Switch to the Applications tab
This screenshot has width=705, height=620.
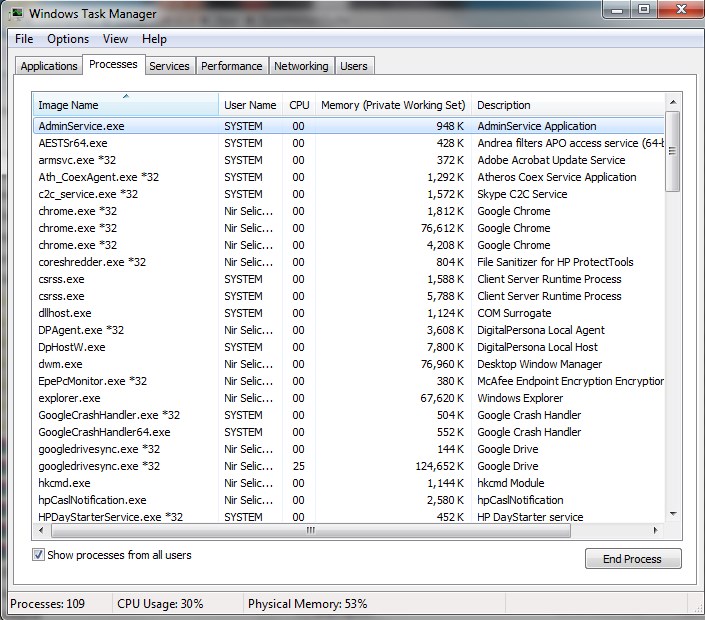click(49, 66)
